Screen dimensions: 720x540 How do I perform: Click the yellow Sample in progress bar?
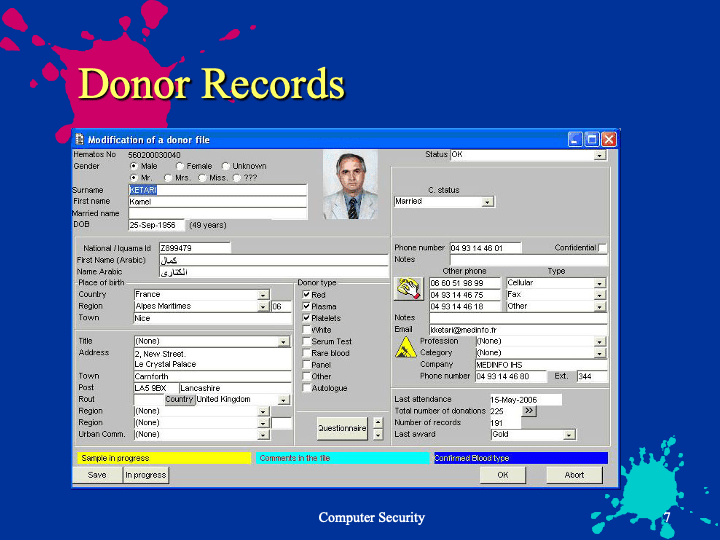[163, 458]
